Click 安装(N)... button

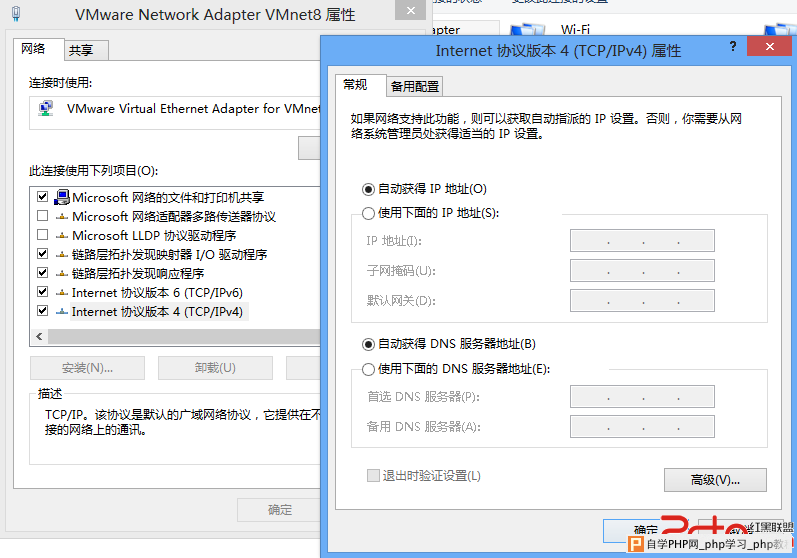pos(87,368)
